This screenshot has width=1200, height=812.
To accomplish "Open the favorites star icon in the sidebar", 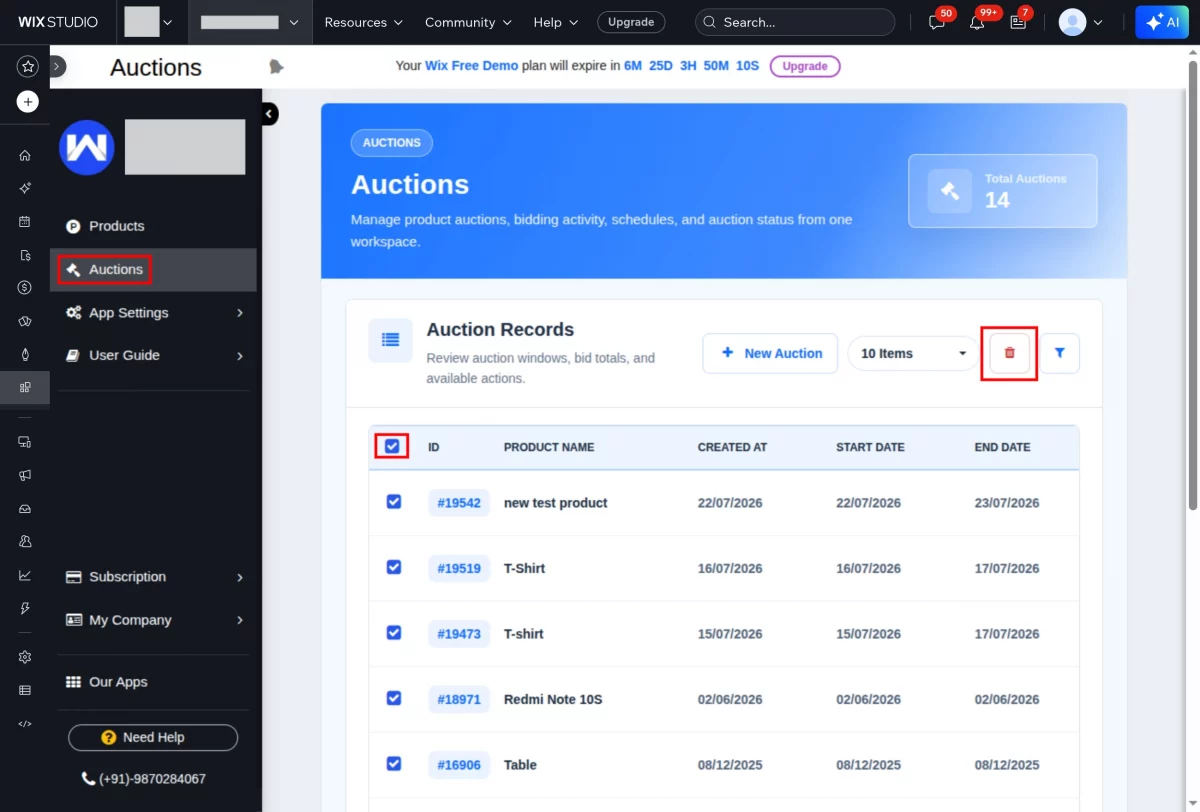I will tap(28, 66).
